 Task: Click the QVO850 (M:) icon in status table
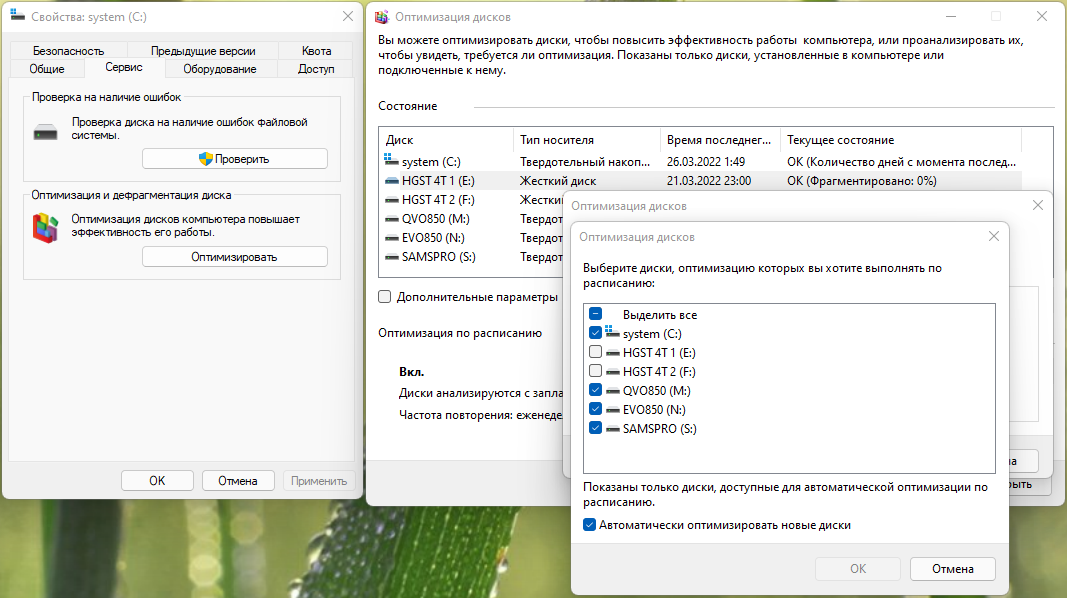(391, 219)
